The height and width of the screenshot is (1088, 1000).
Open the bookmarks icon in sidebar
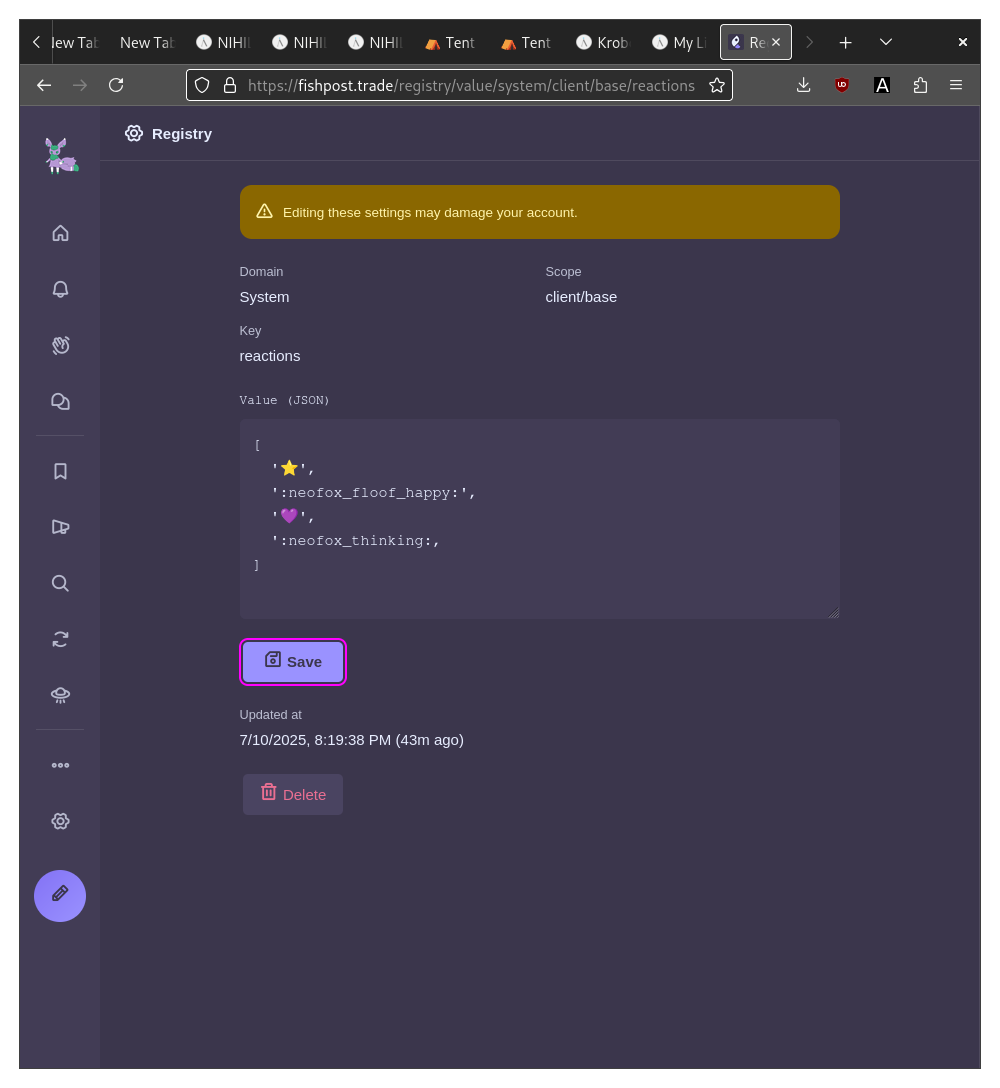60,472
